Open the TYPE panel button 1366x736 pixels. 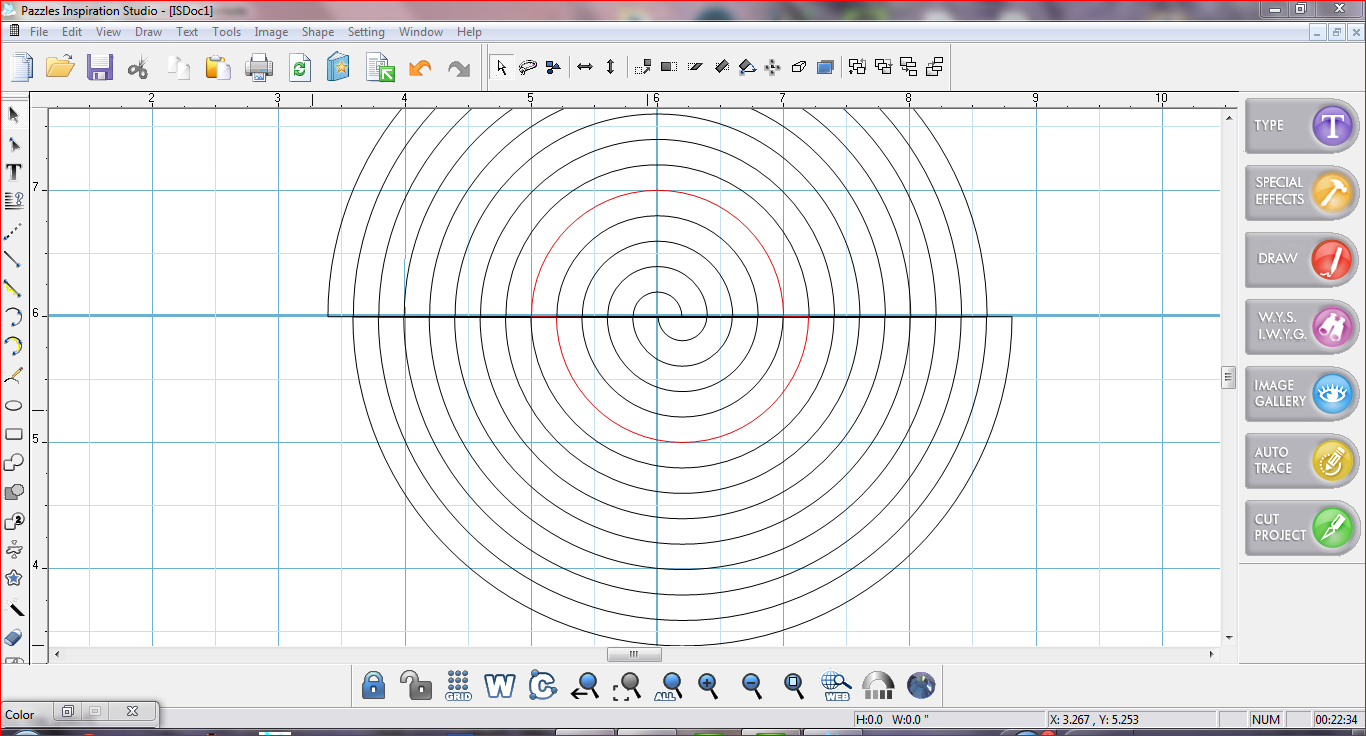pos(1302,125)
